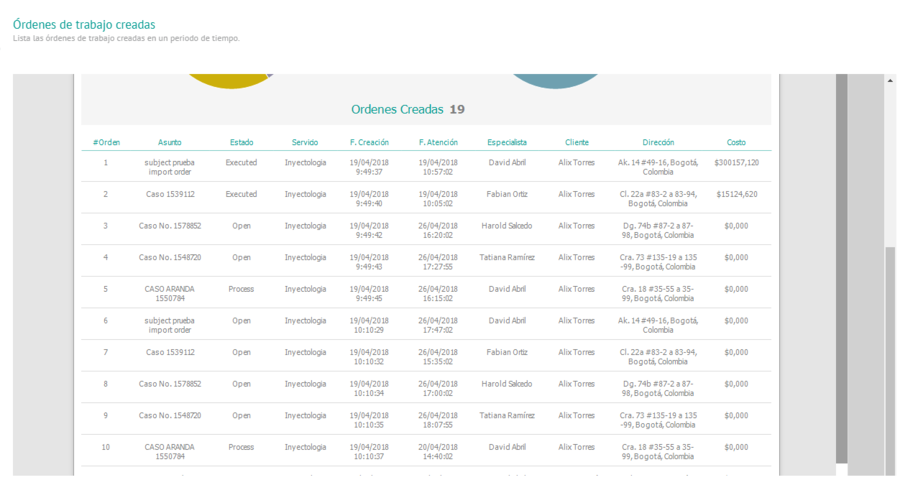The width and height of the screenshot is (900, 480).
Task: Click the F. Creación column header
Action: (369, 142)
